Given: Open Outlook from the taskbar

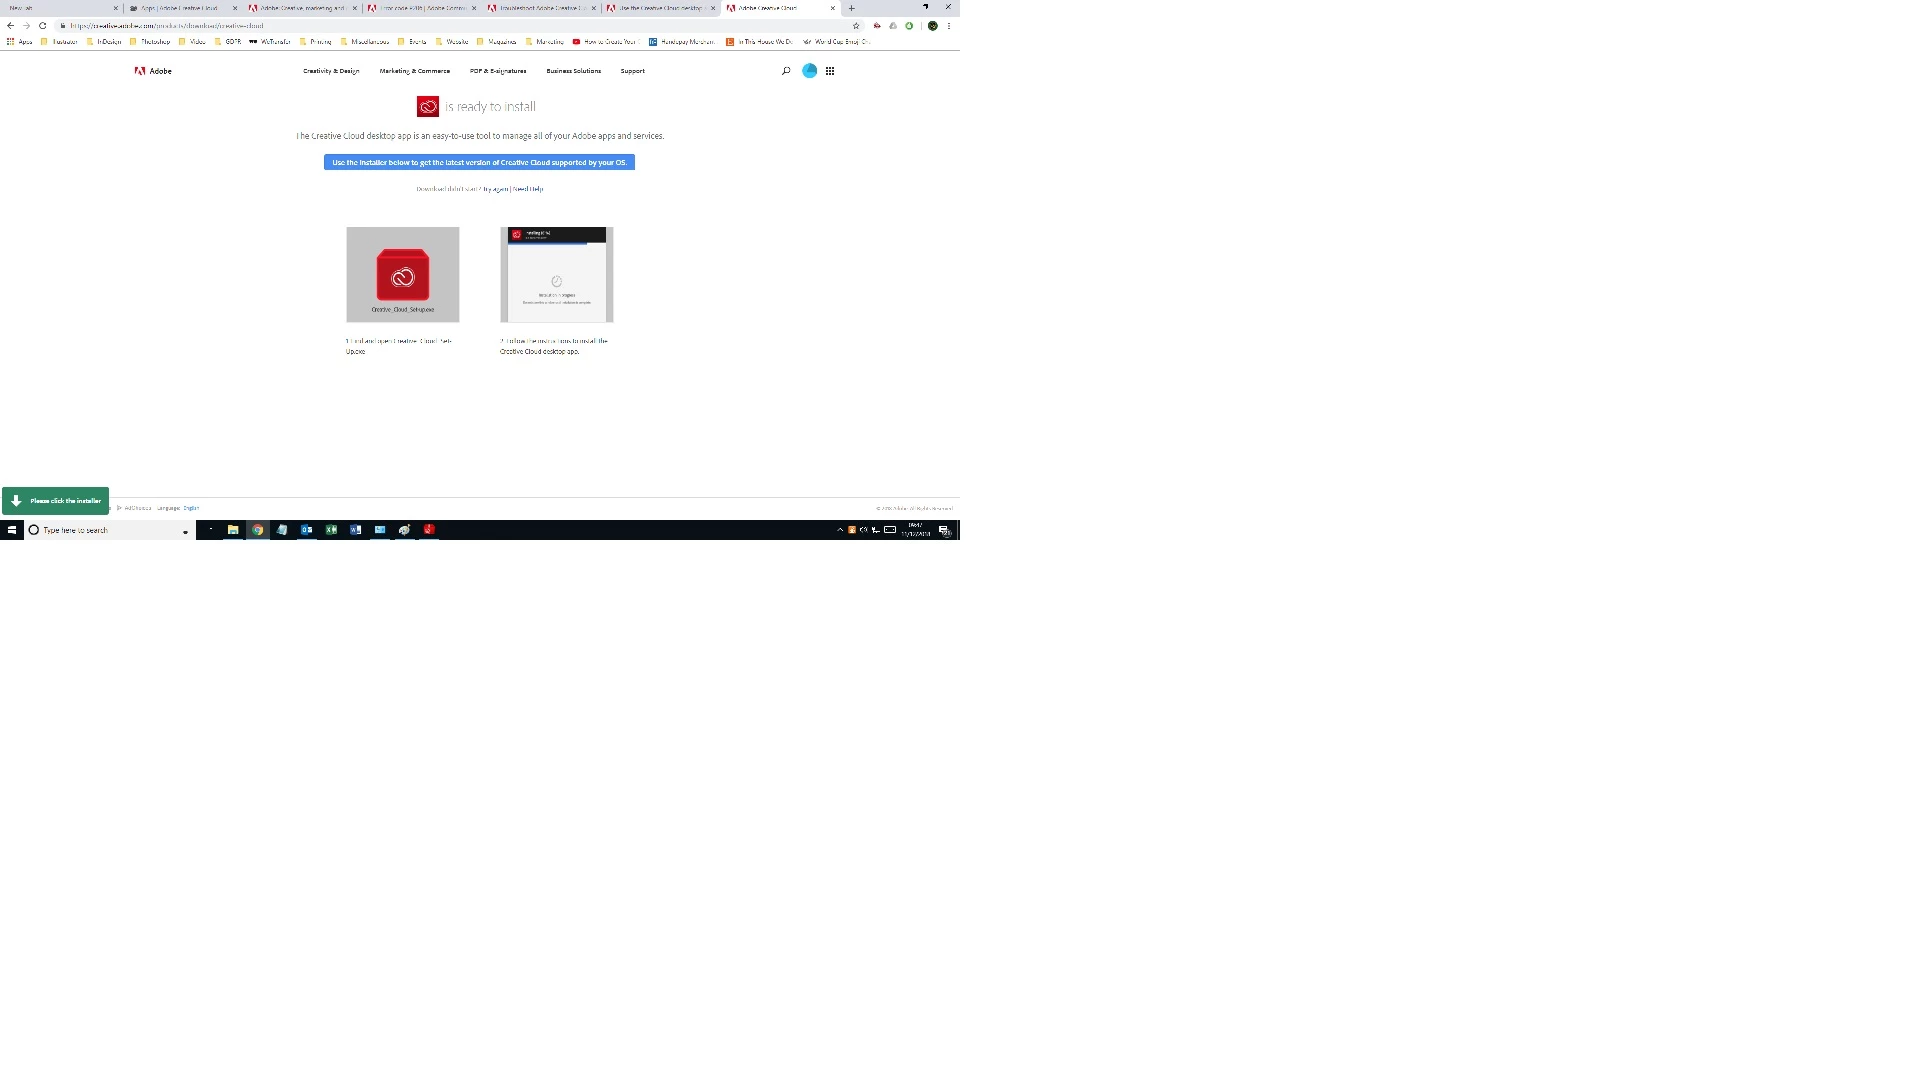Looking at the screenshot, I should [x=307, y=530].
